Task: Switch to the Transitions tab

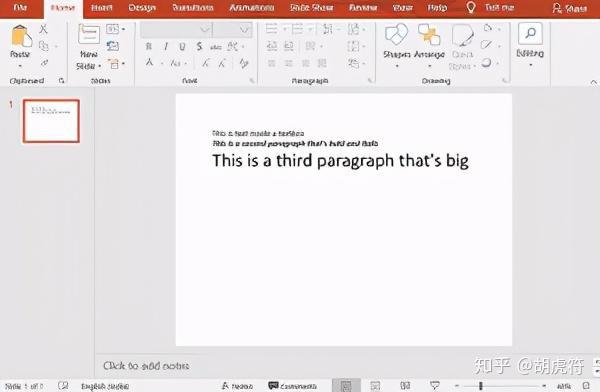Action: point(193,8)
